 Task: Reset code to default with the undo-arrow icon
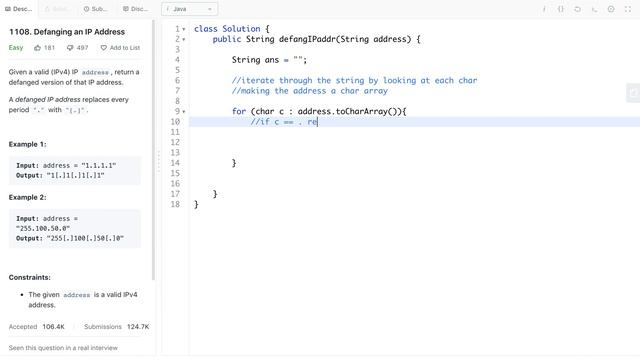[x=578, y=9]
